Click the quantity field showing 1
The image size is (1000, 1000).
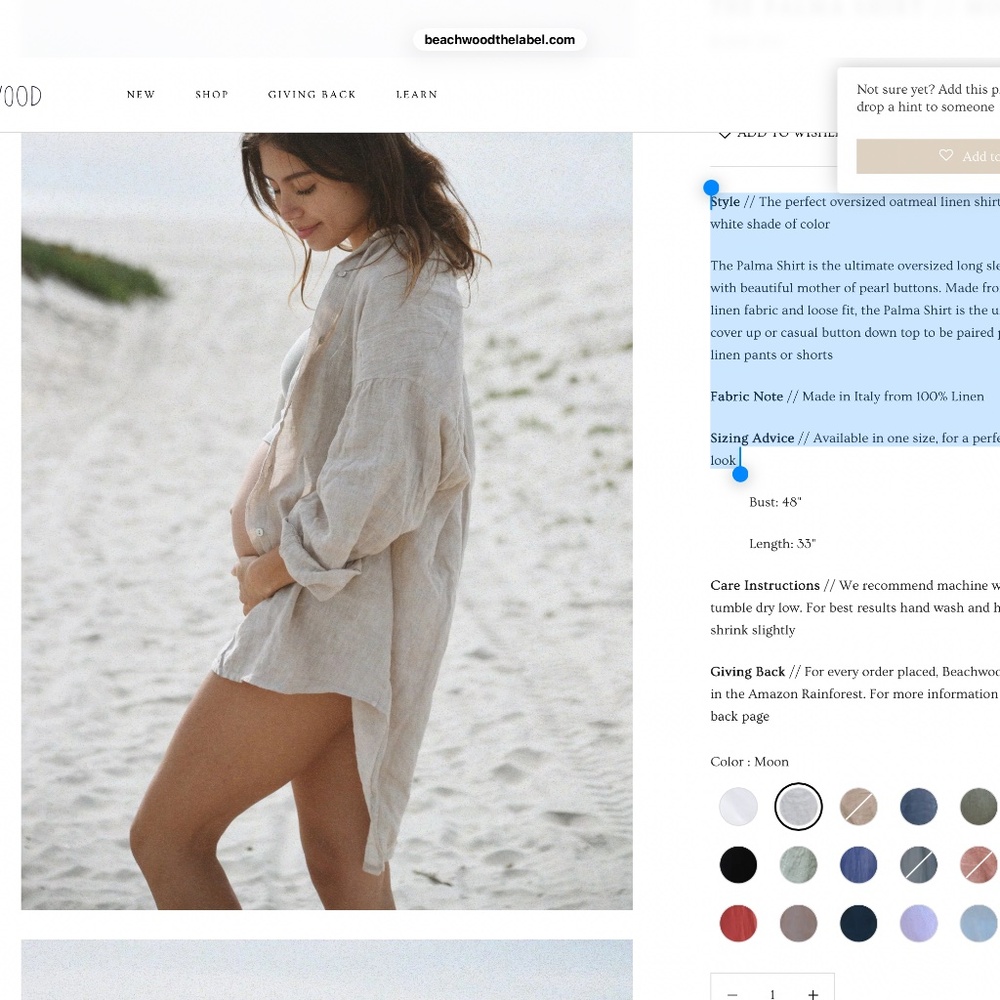coord(772,994)
